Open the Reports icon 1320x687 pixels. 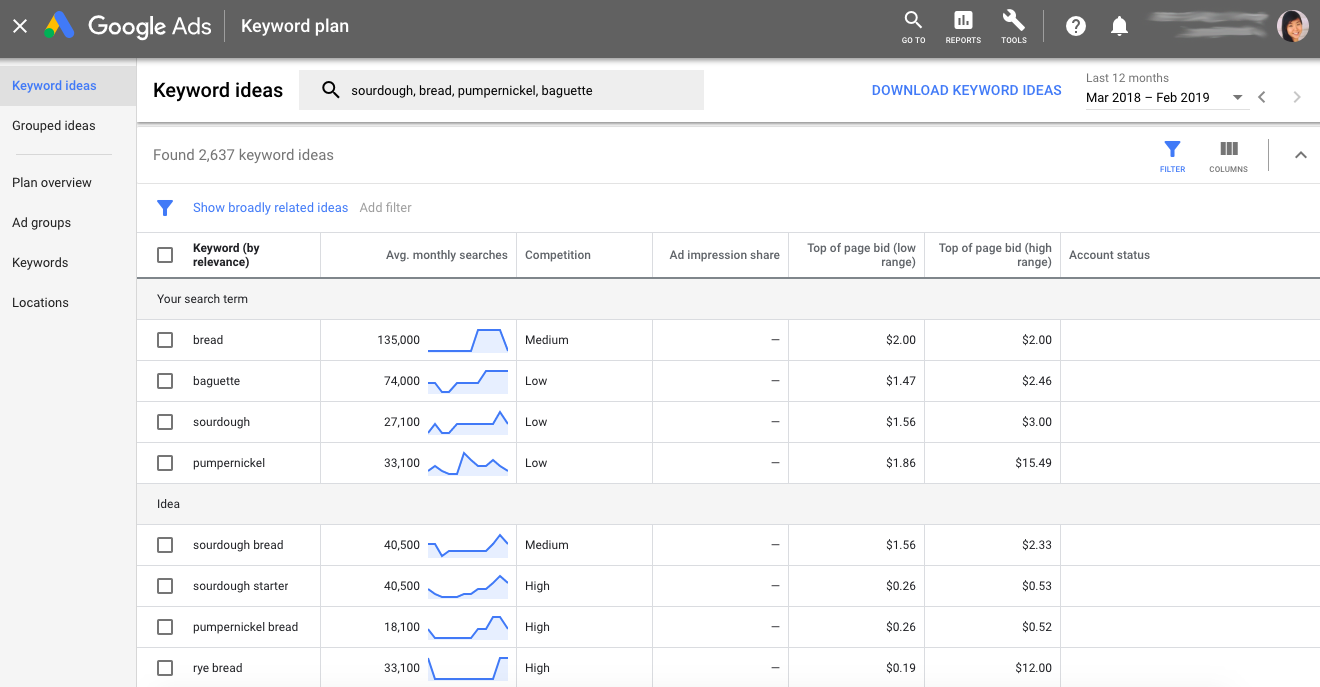tap(963, 26)
